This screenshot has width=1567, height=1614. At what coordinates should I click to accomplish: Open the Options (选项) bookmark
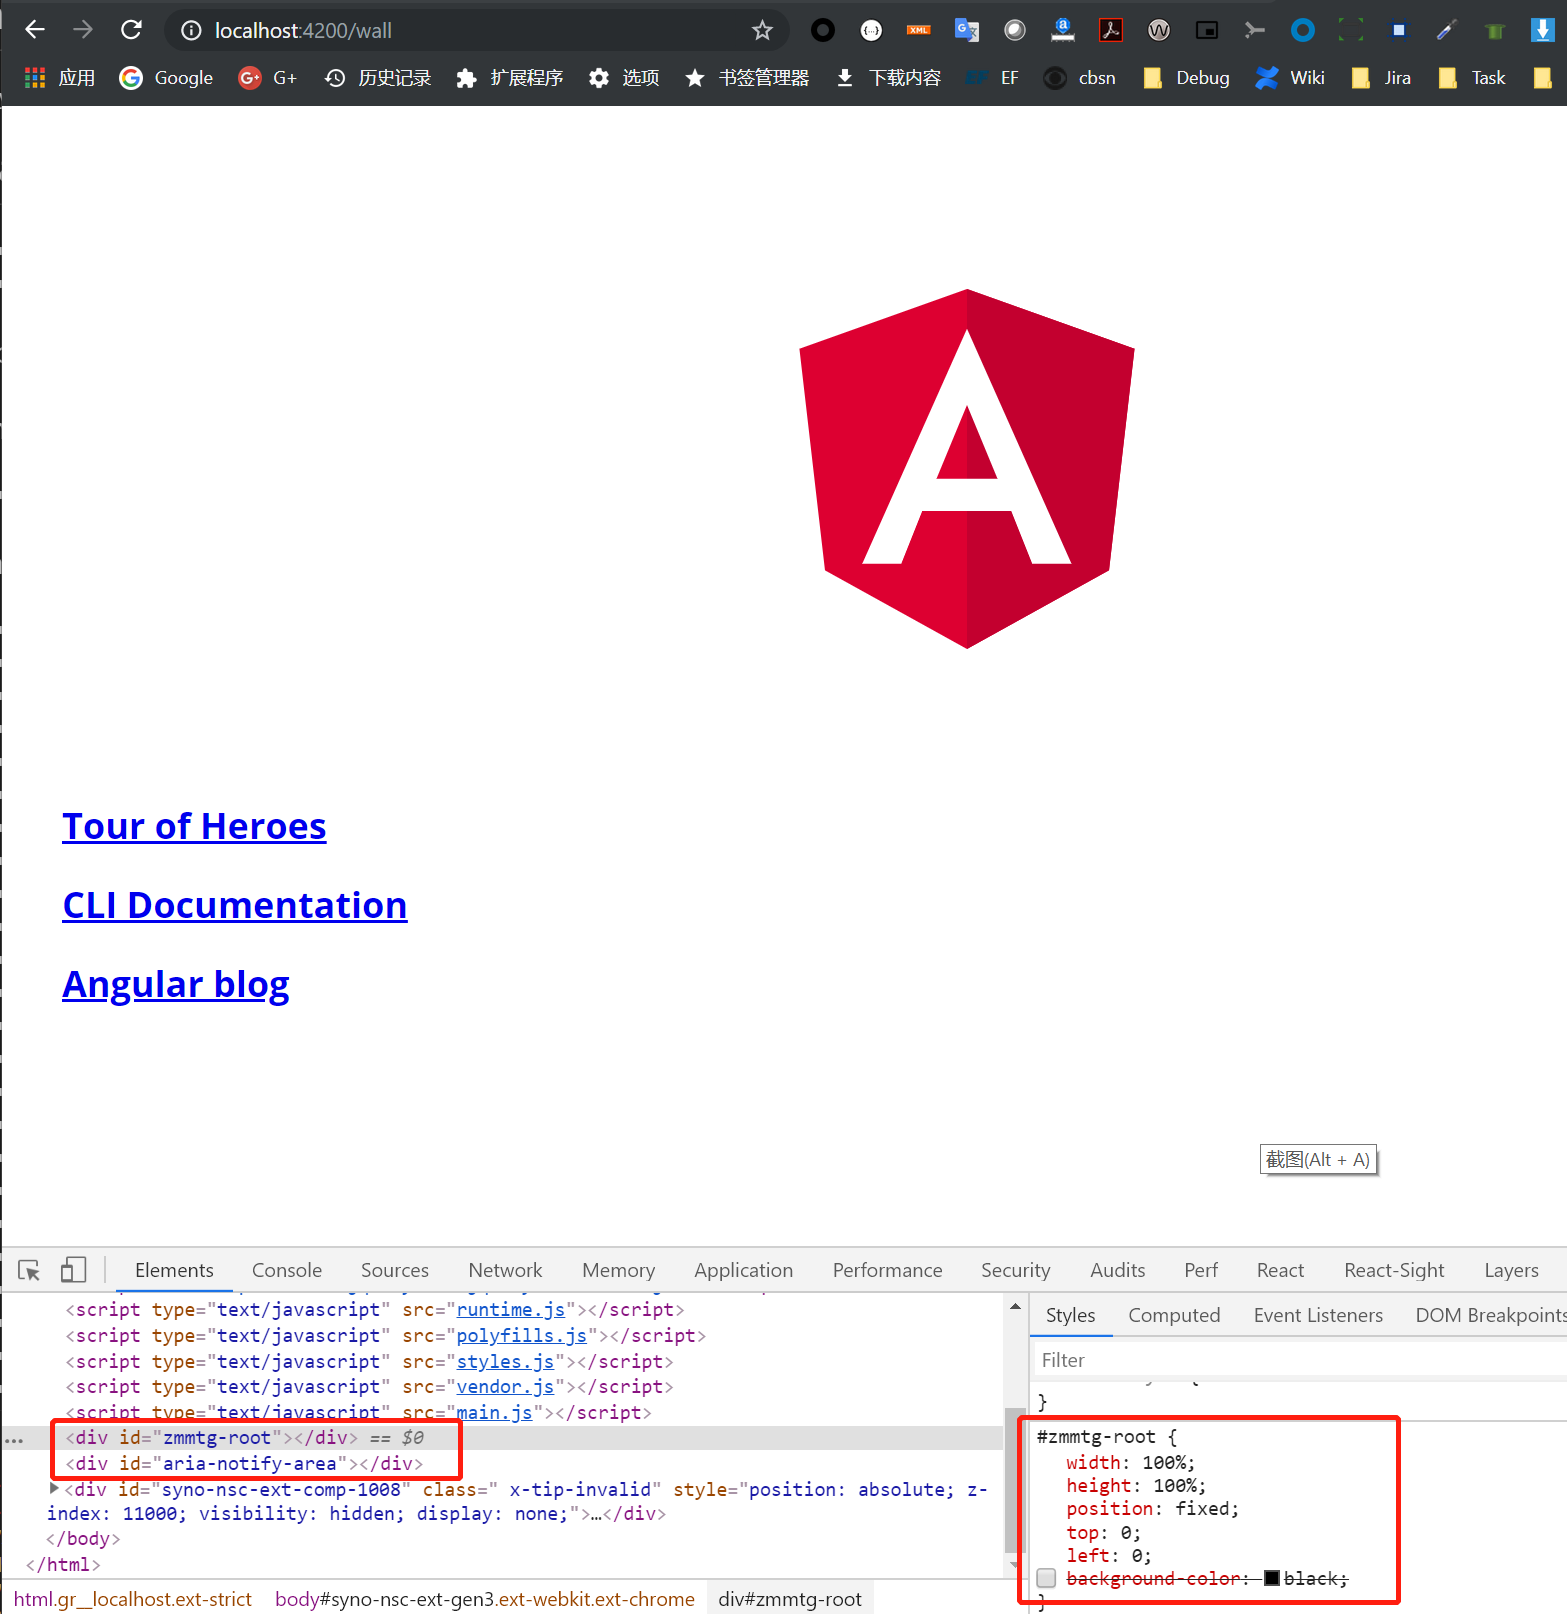(x=624, y=78)
